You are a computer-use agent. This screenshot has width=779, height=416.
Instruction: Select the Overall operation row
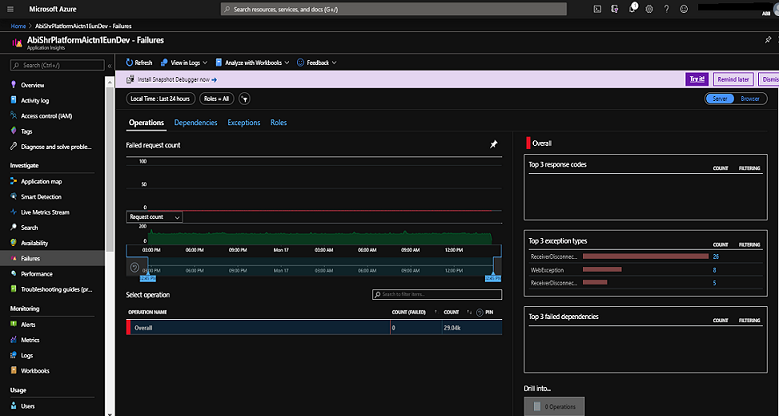pyautogui.click(x=314, y=328)
